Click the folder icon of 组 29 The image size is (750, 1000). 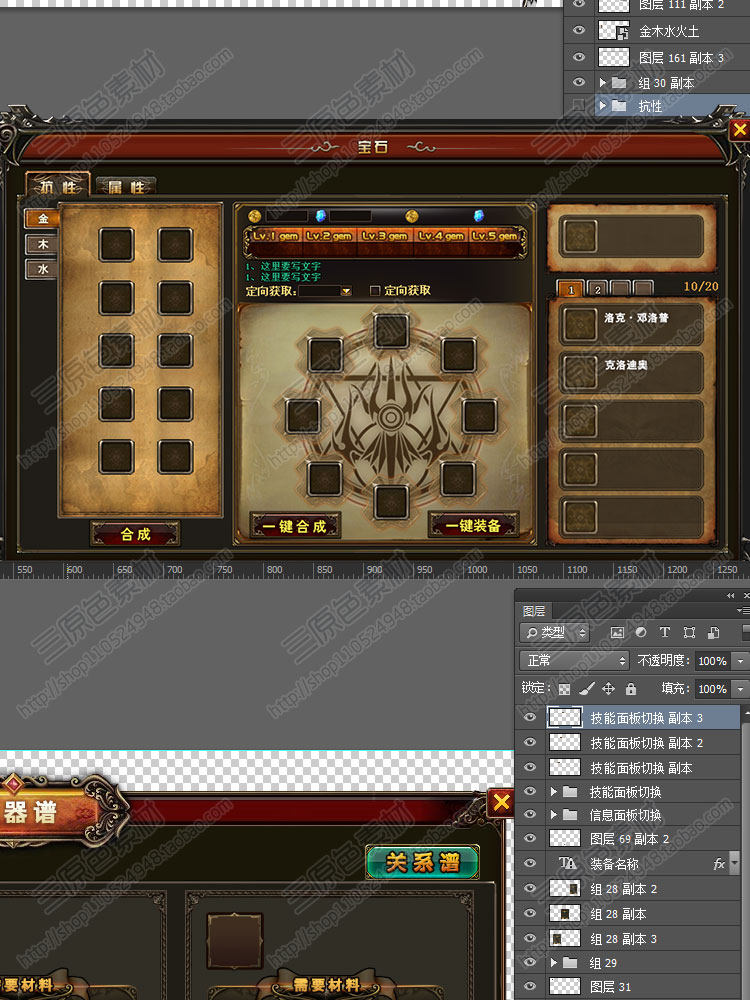click(570, 962)
